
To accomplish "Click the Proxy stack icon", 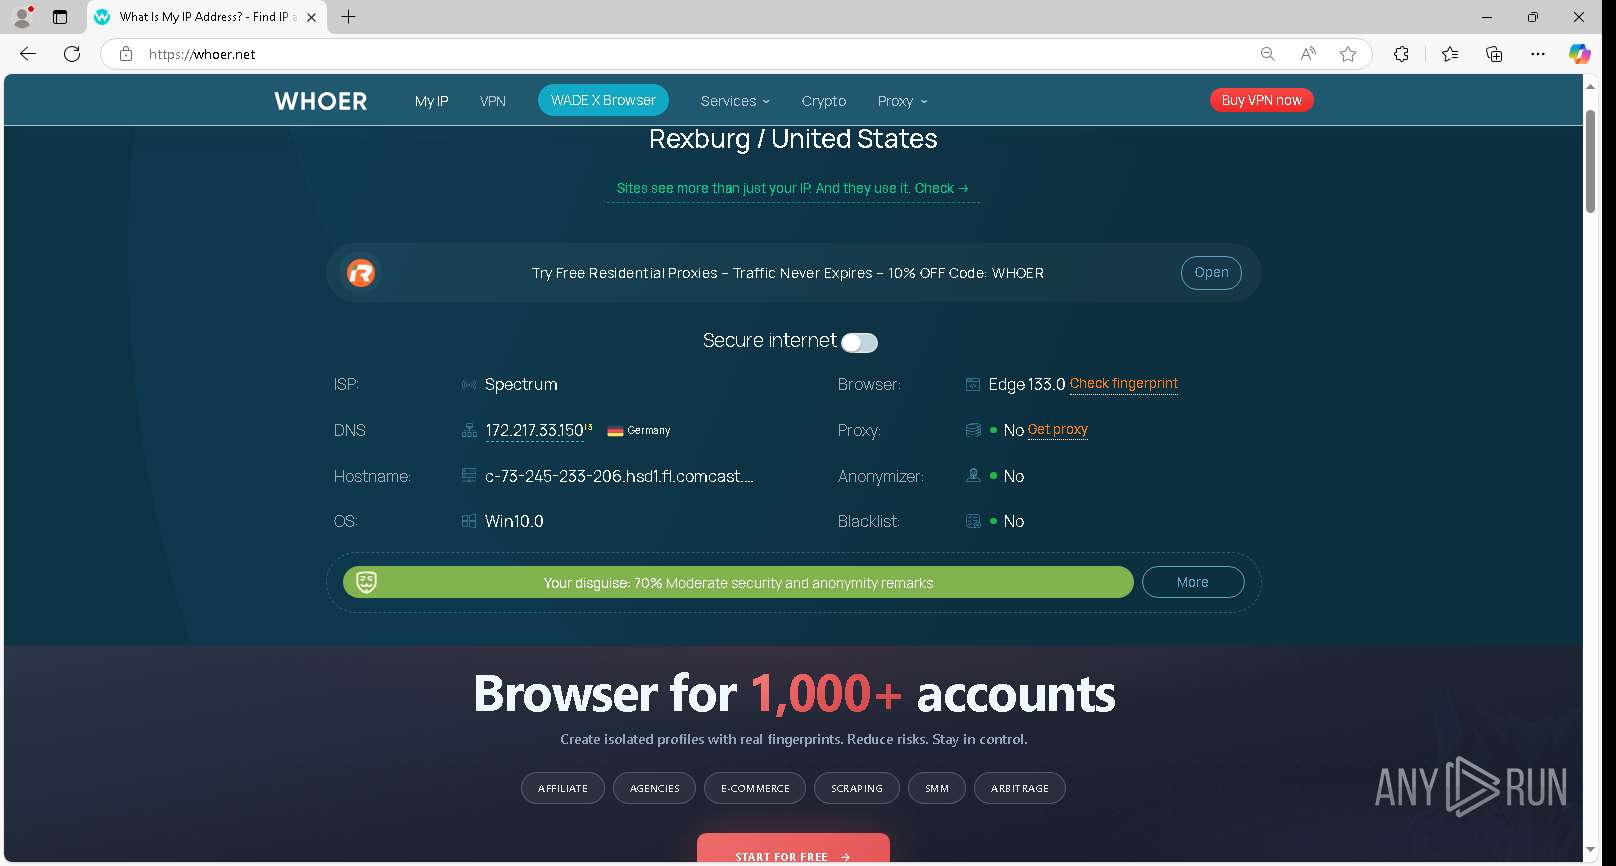I will click(973, 430).
